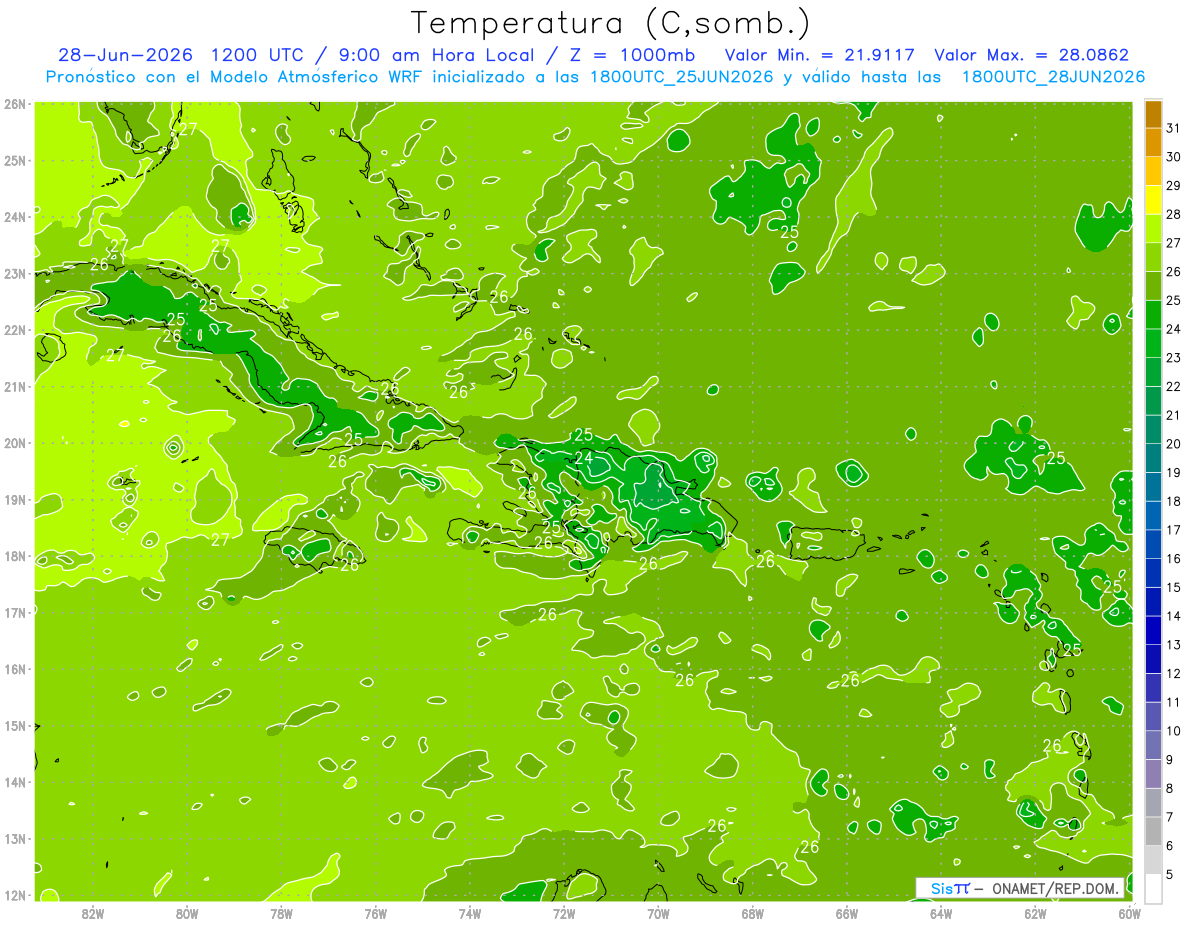Screen dimensions: 1200x927
Task: Click legend value "31" on color scale
Action: (x=1174, y=129)
